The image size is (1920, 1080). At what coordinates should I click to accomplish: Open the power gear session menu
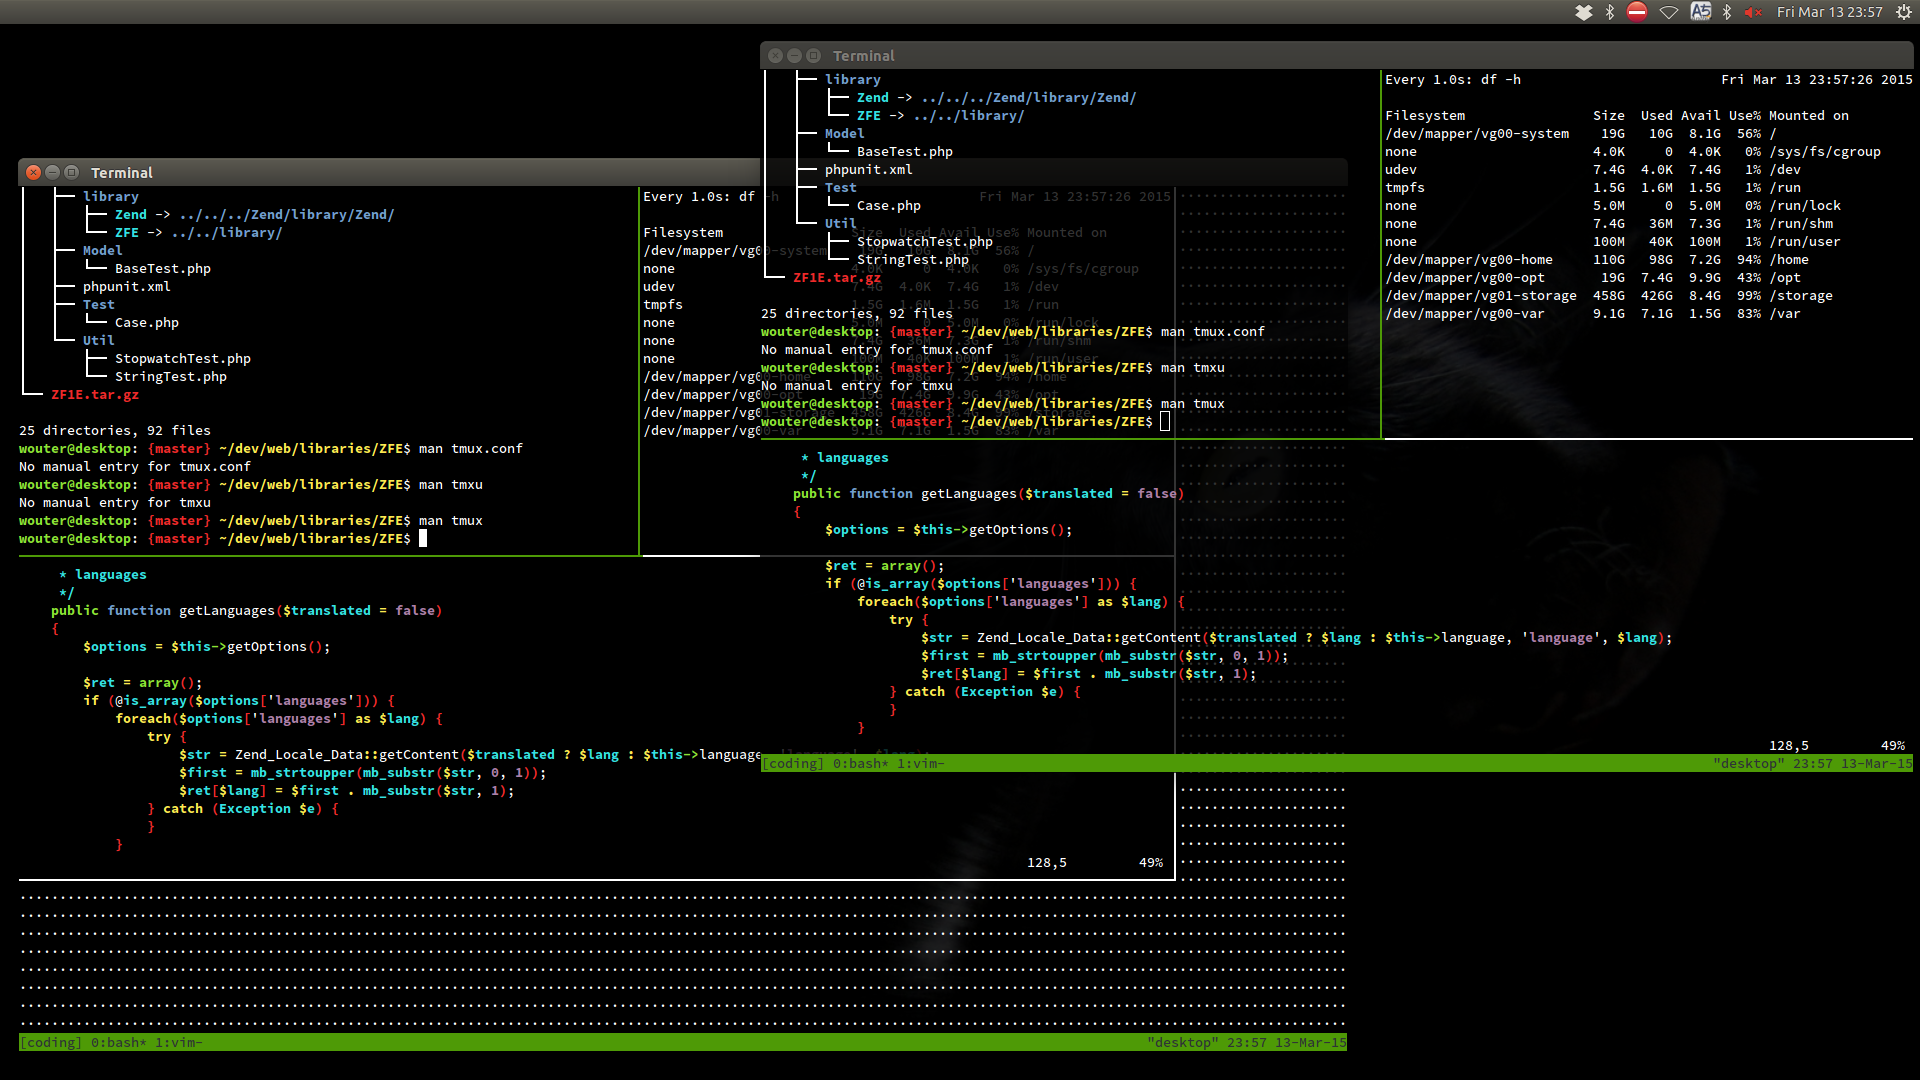[x=1904, y=12]
